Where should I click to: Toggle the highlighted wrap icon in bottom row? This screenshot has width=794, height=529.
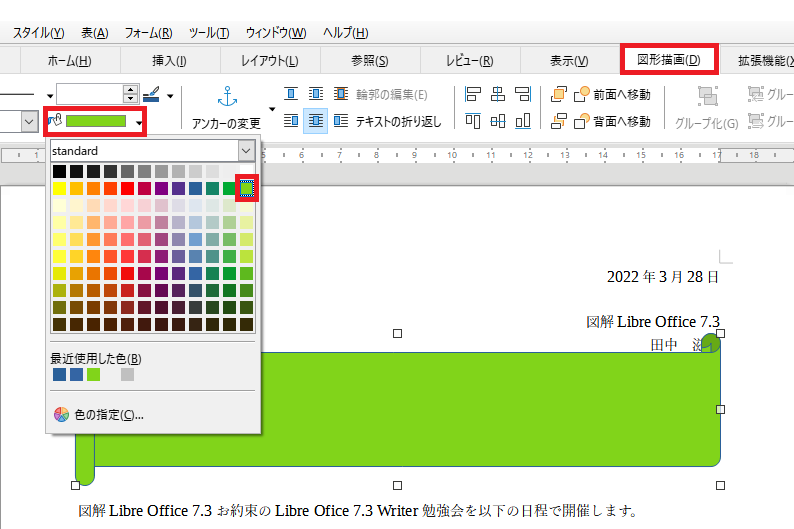point(315,120)
